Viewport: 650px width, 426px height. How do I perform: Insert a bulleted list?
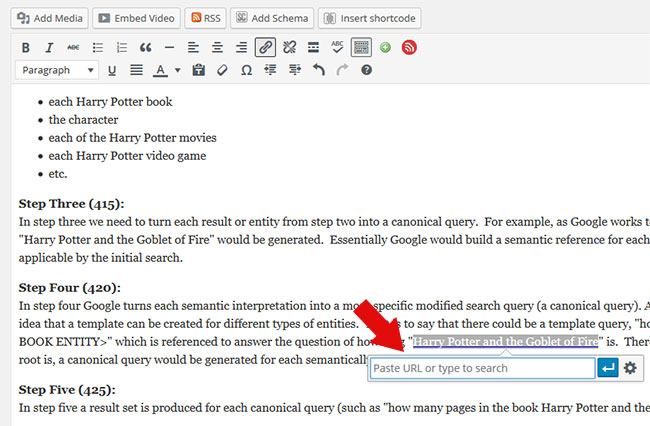point(97,48)
